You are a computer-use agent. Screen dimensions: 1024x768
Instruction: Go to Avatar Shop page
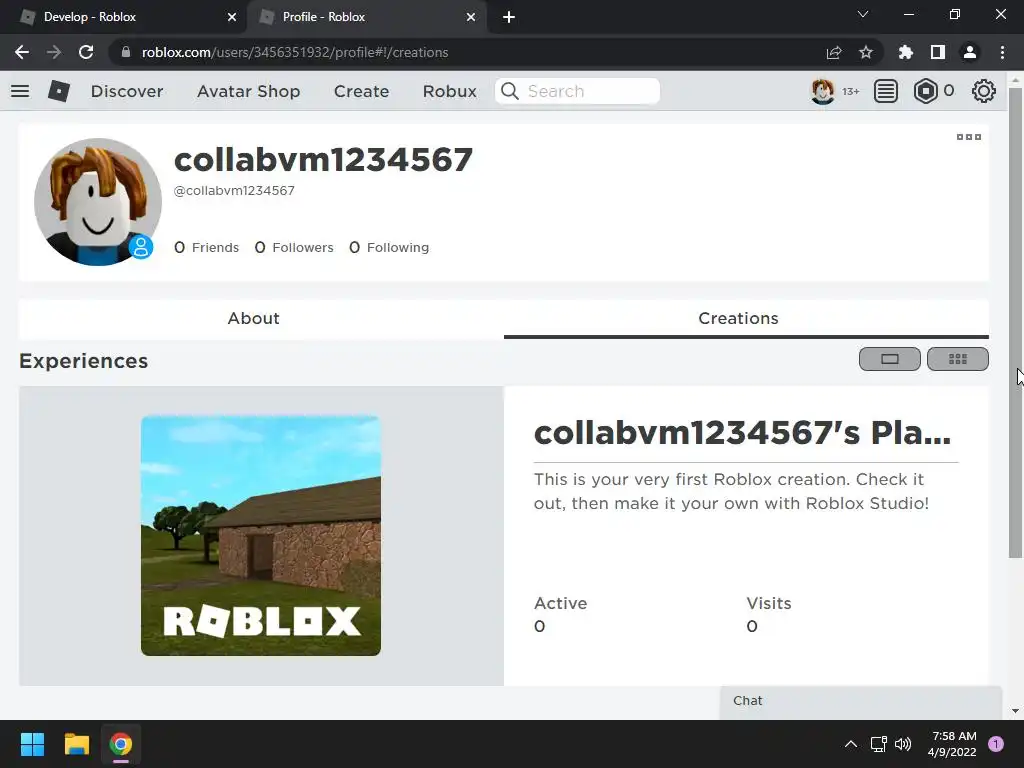point(248,91)
